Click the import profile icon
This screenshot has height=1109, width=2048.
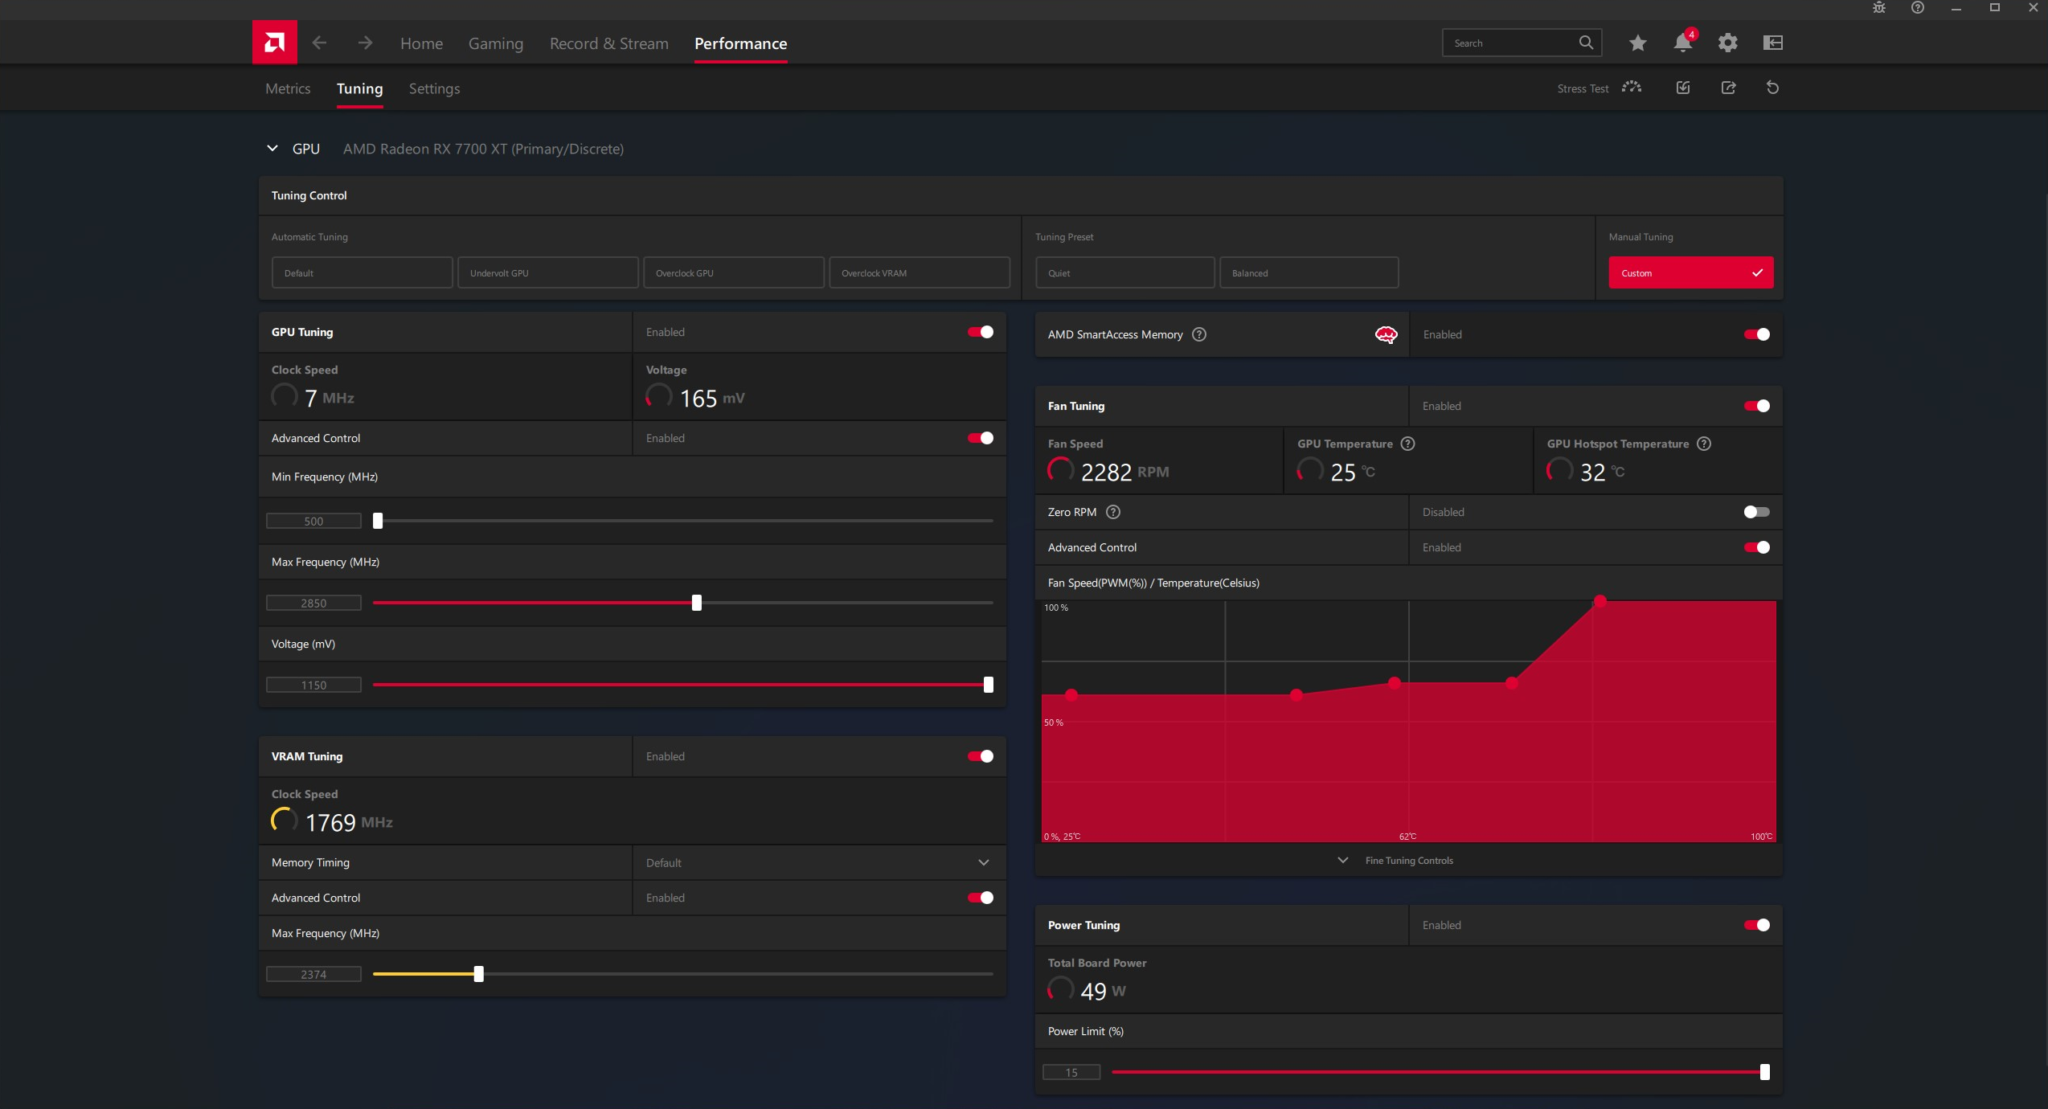[x=1683, y=88]
